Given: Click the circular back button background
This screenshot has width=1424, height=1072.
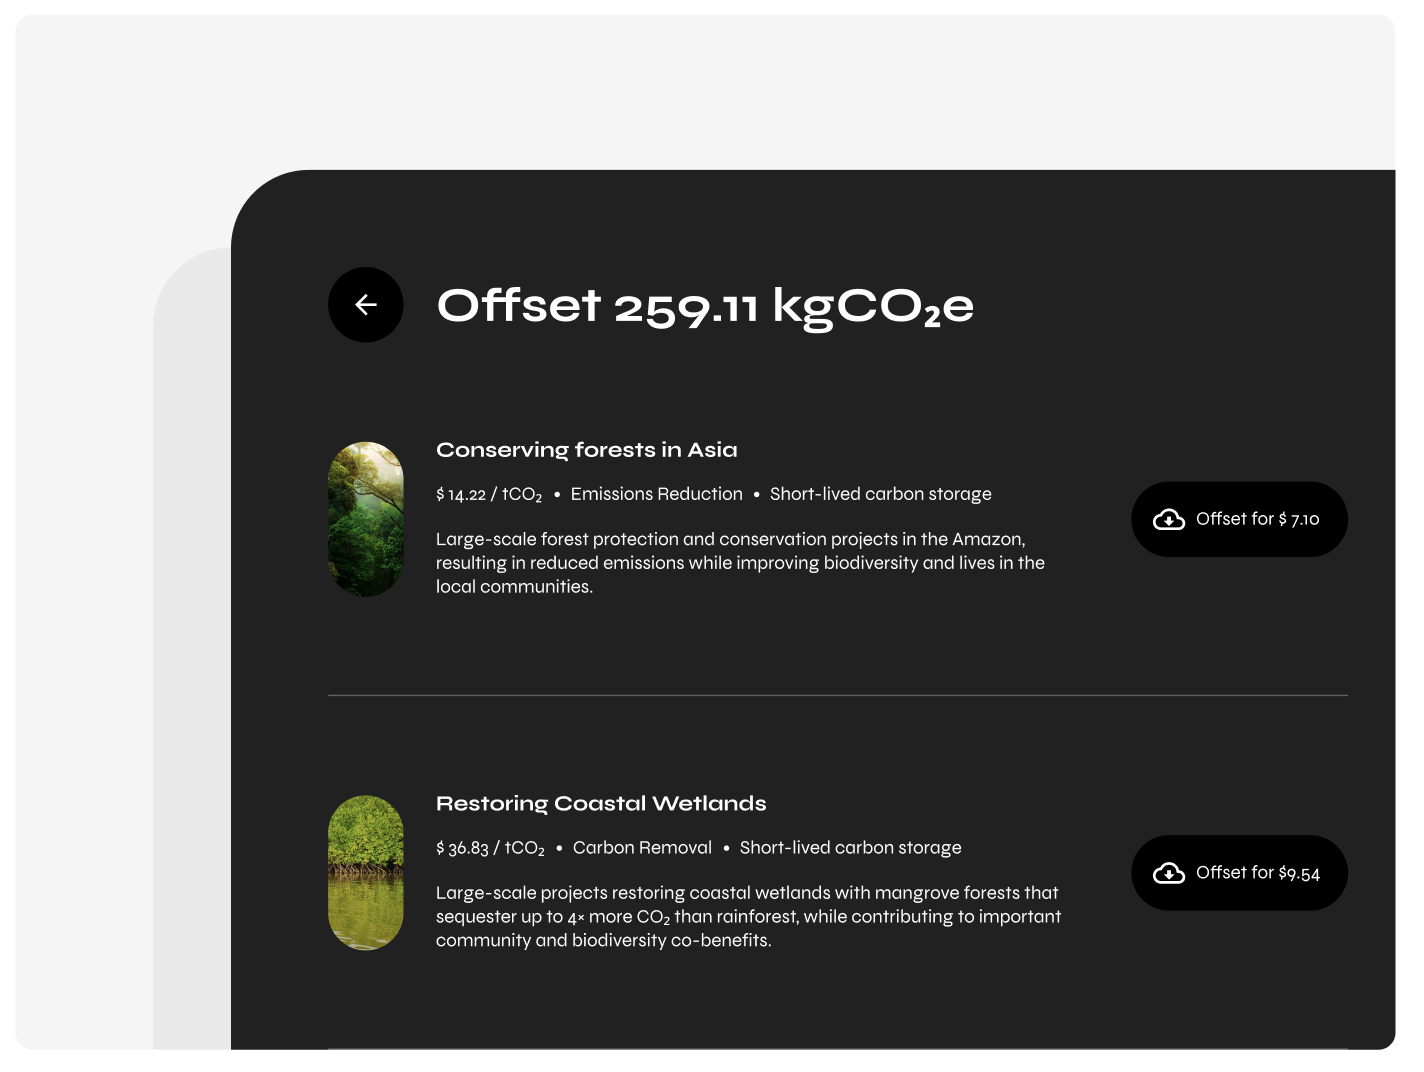Looking at the screenshot, I should (366, 304).
